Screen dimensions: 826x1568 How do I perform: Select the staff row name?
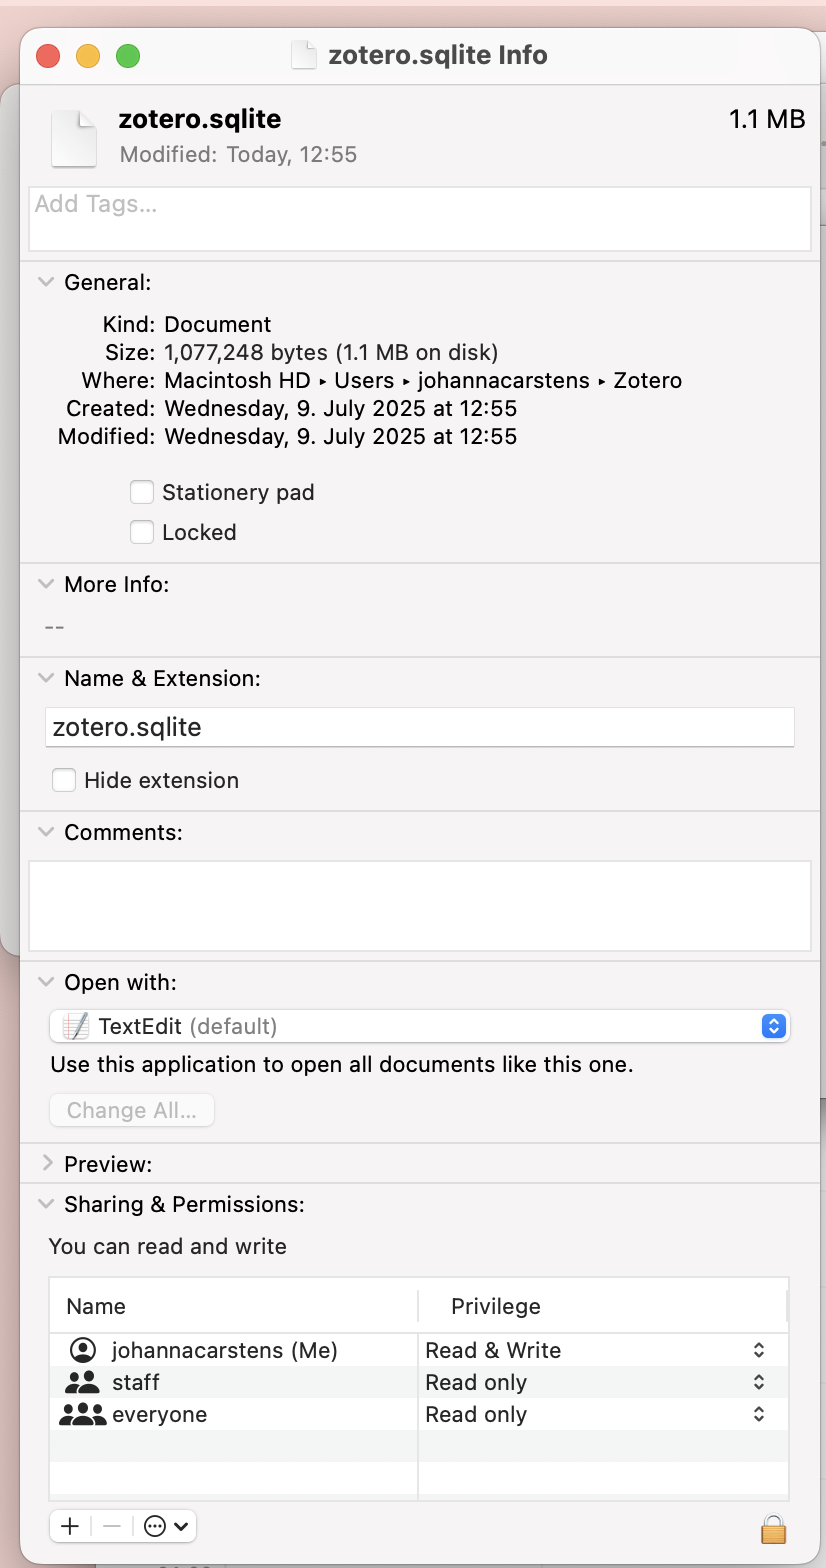tap(136, 1382)
